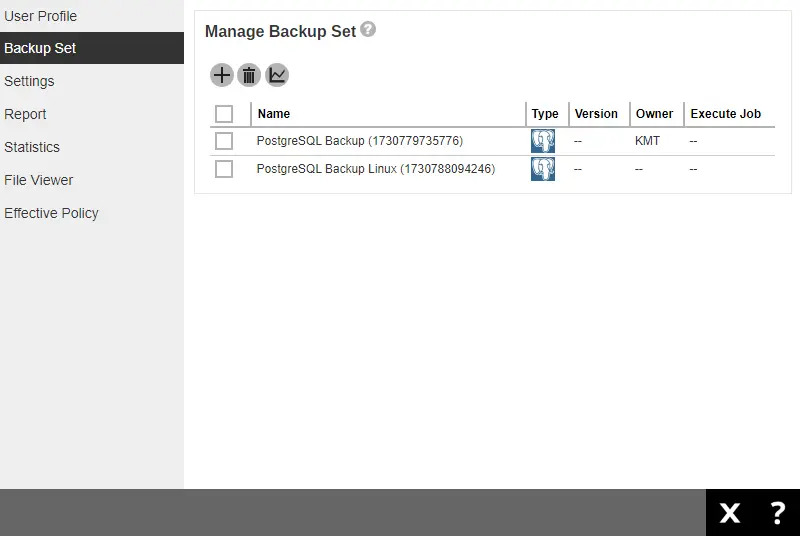This screenshot has height=536, width=800.
Task: Open the Report sidebar item
Action: click(x=25, y=114)
